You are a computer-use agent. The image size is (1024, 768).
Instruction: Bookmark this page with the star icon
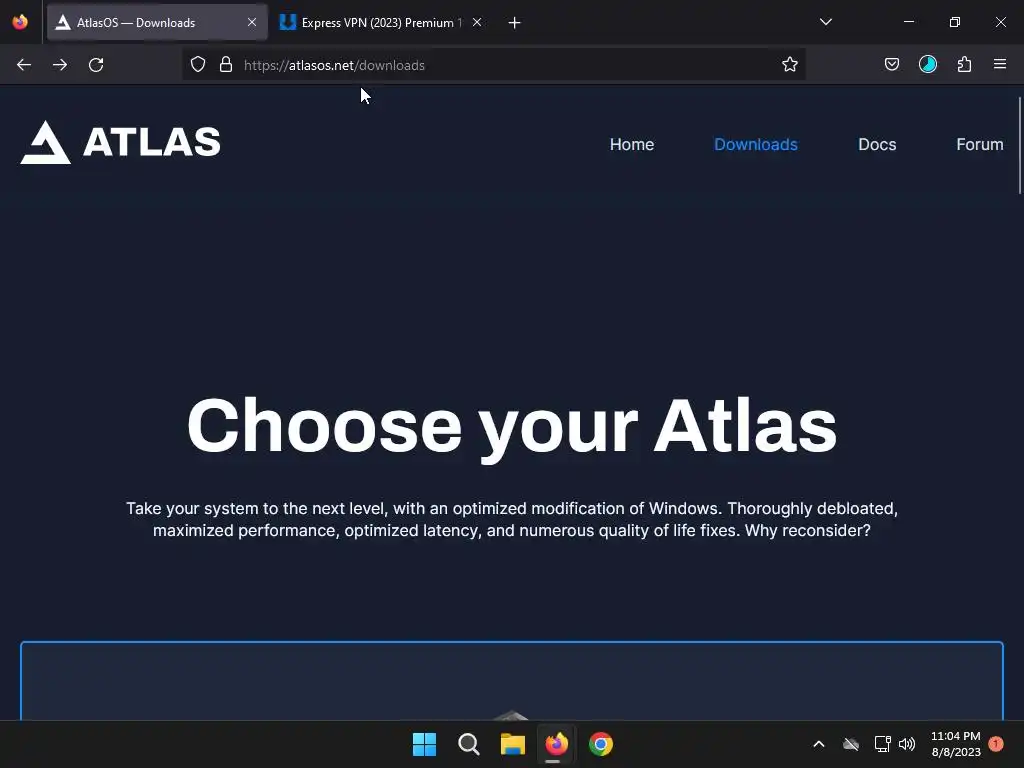coord(790,65)
